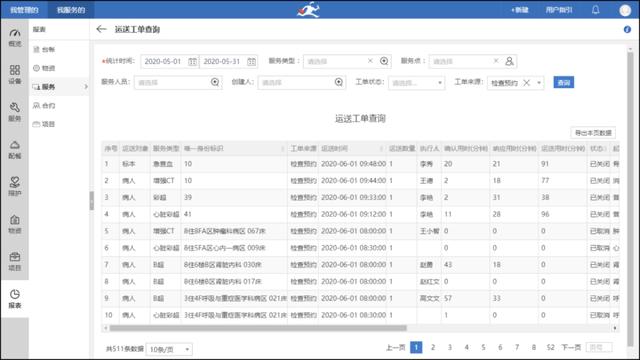
Task: Switch to the second top tab
Action: point(71,10)
